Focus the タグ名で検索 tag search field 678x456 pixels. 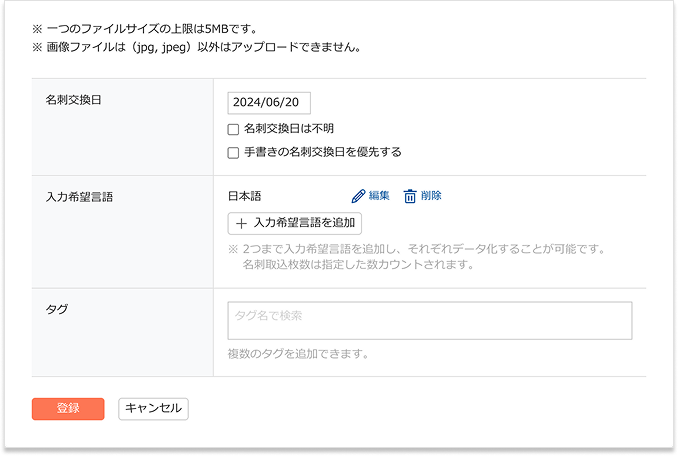tap(430, 321)
